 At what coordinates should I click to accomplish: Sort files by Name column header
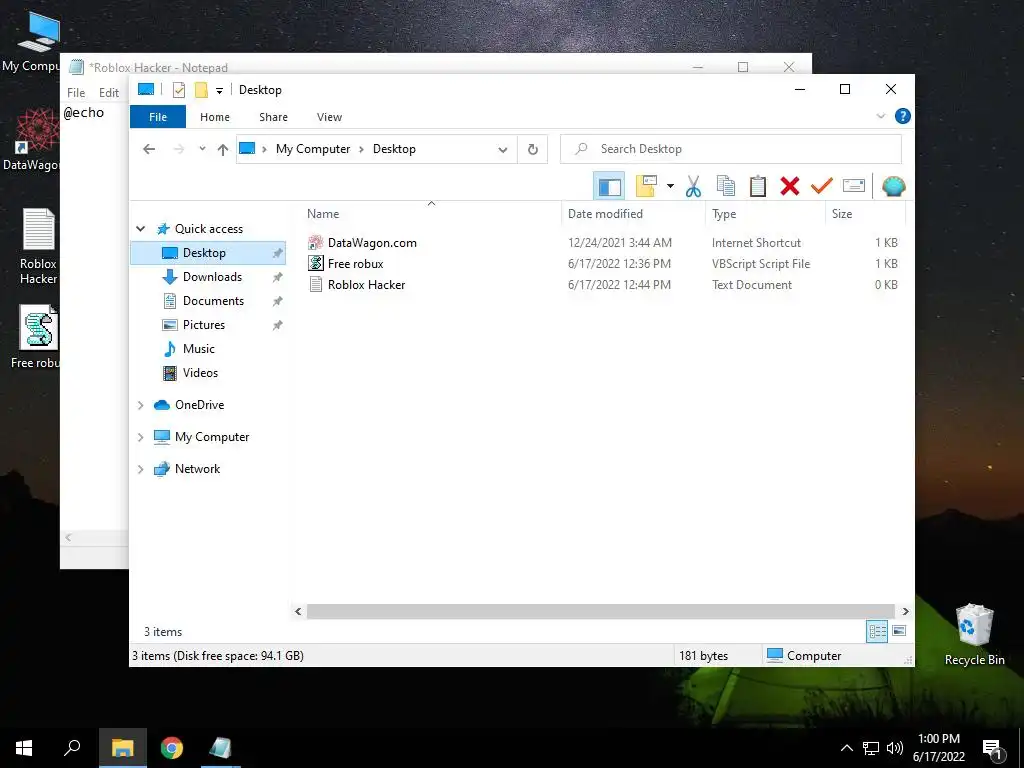[323, 214]
